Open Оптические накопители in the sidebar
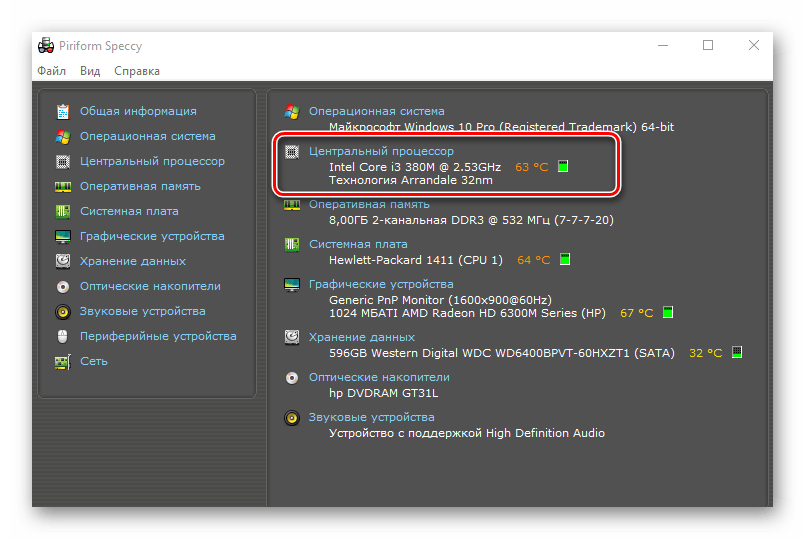805x539 pixels. (x=150, y=286)
